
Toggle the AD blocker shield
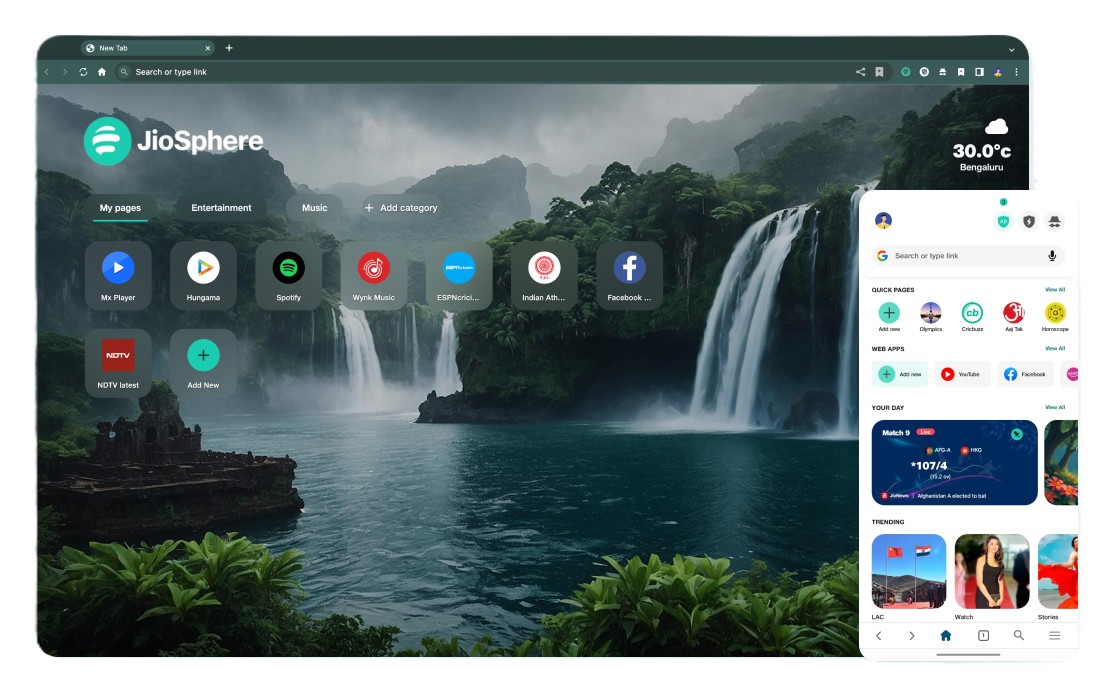1003,221
